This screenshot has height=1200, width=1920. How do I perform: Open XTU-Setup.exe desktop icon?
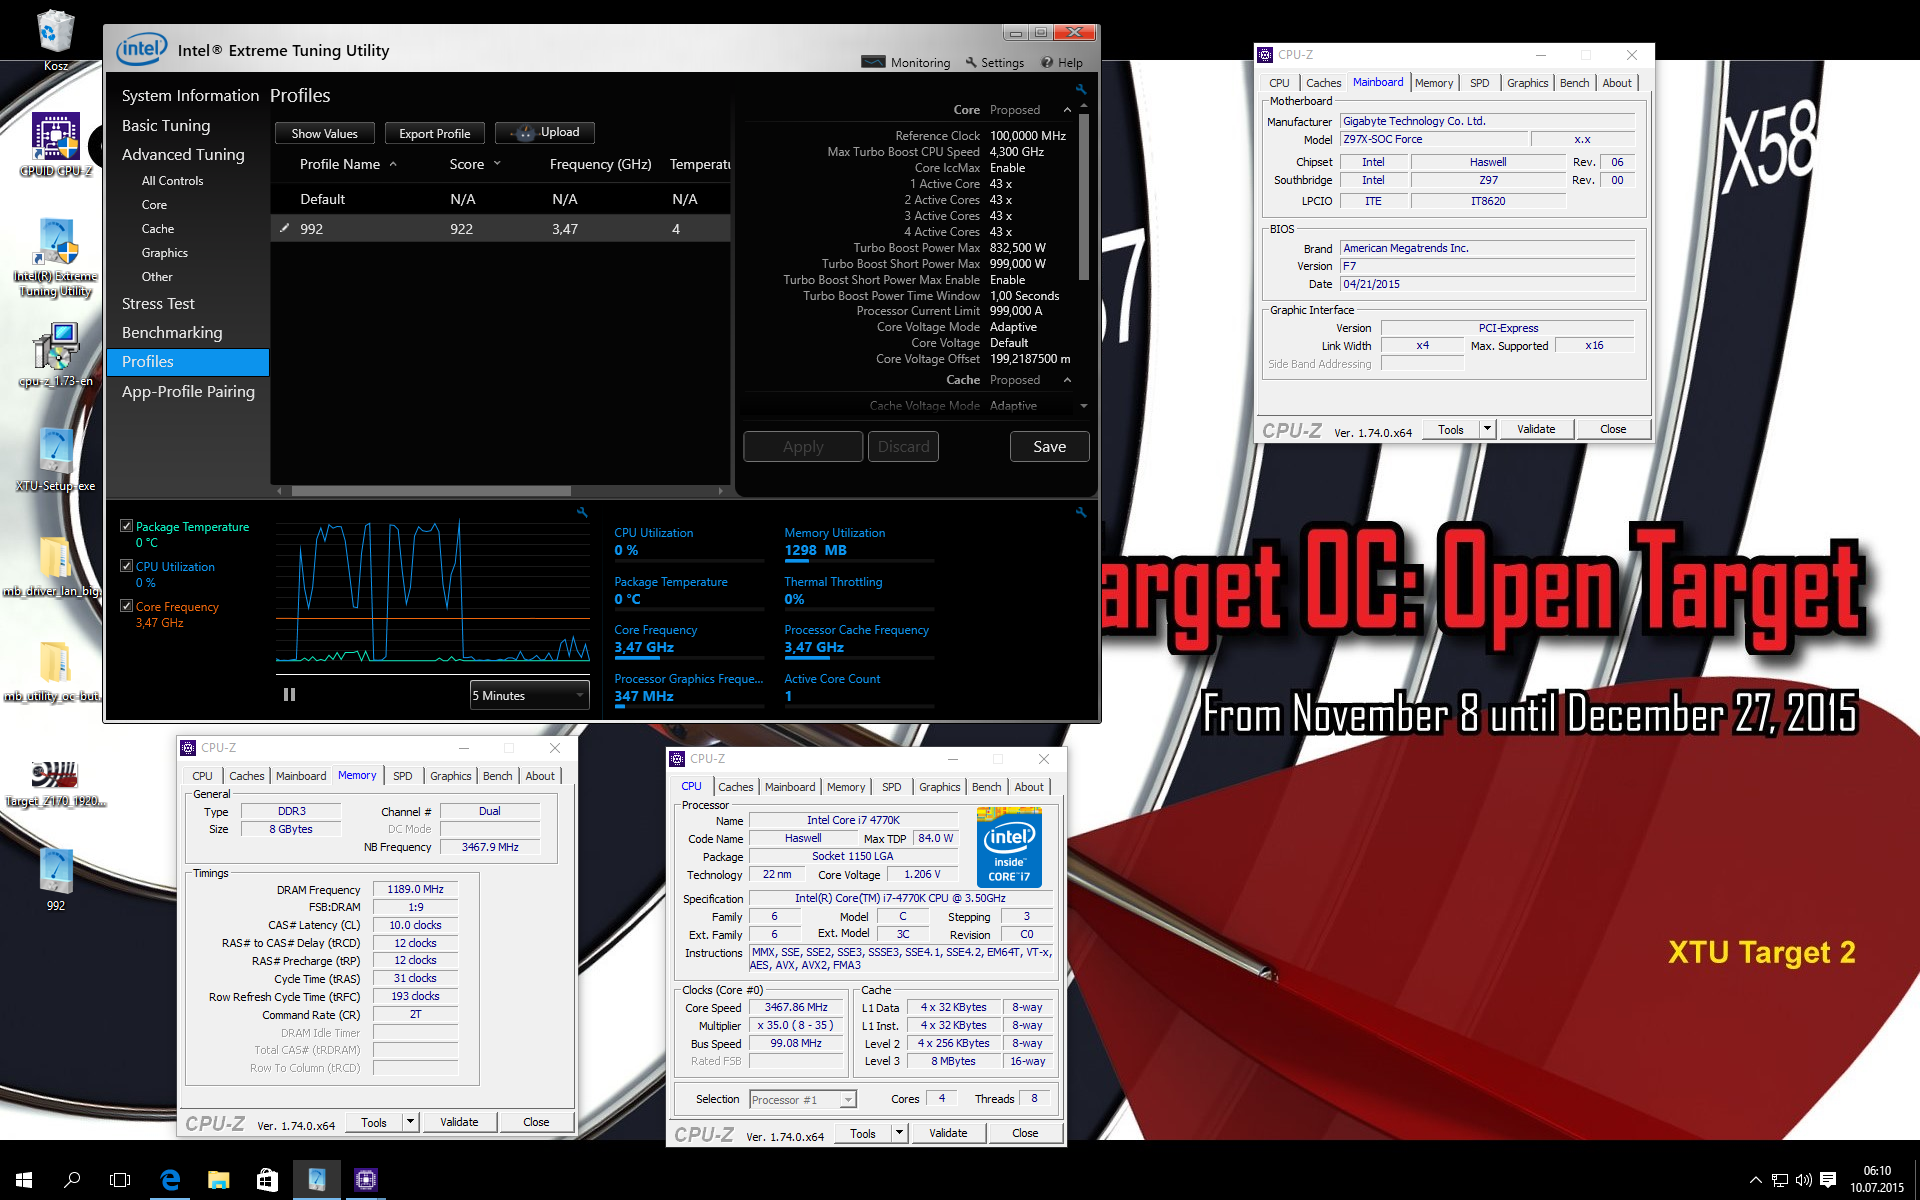click(56, 460)
